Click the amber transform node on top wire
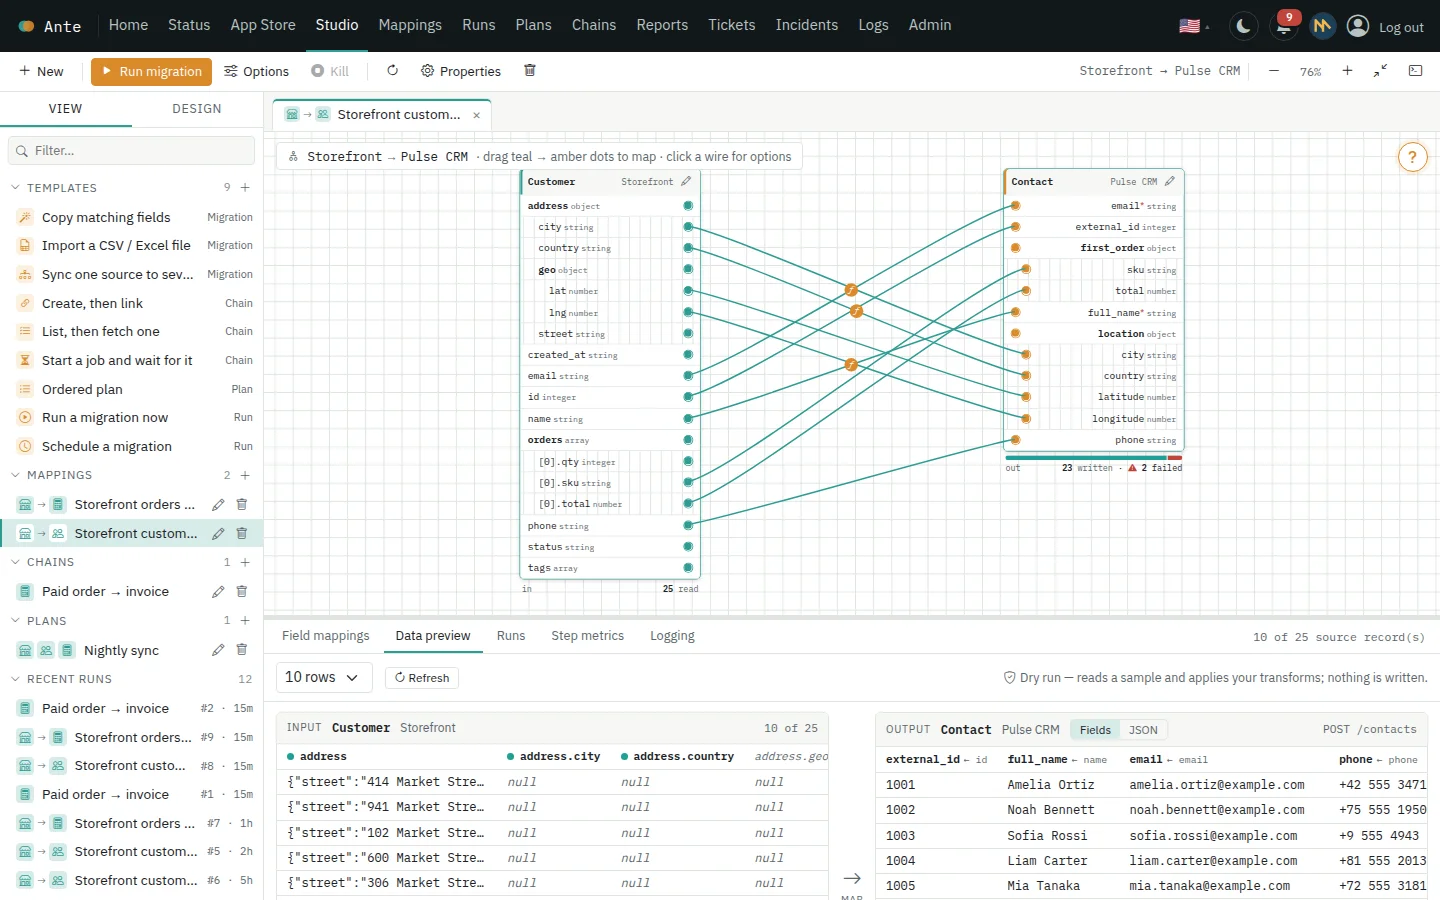 (x=851, y=290)
